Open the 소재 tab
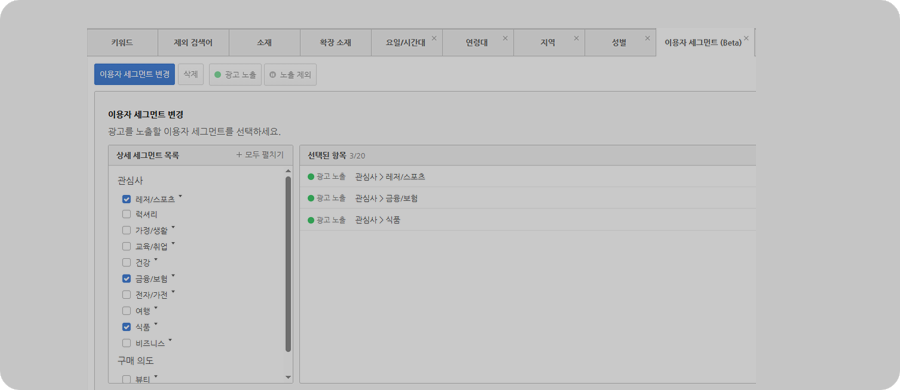 coord(265,43)
